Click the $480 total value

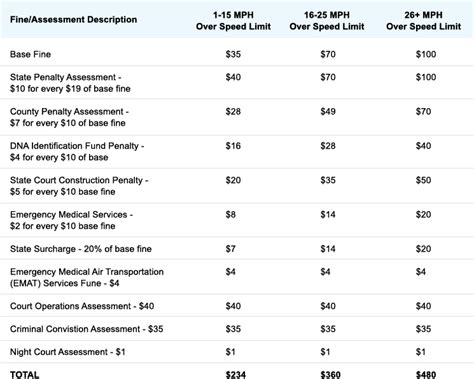coord(426,375)
